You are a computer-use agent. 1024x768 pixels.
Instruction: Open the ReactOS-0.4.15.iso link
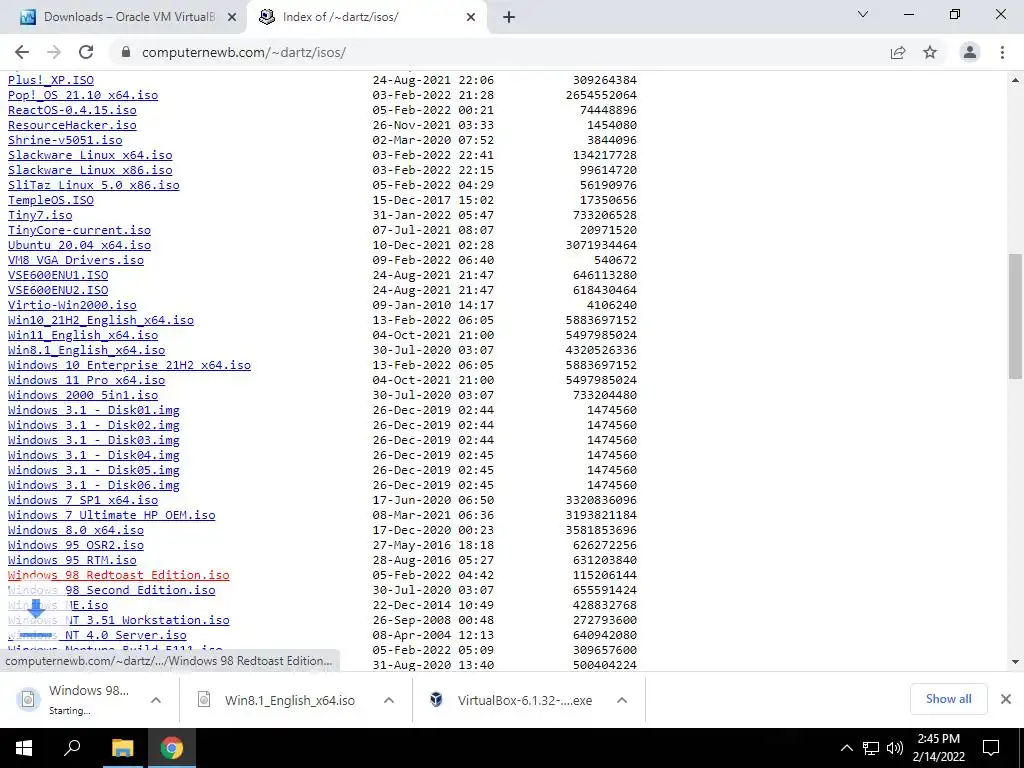(72, 110)
